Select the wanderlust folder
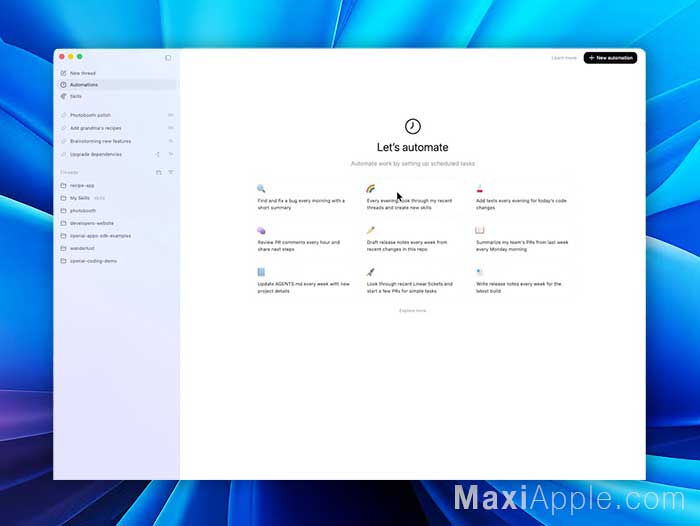700x526 pixels. (117, 248)
